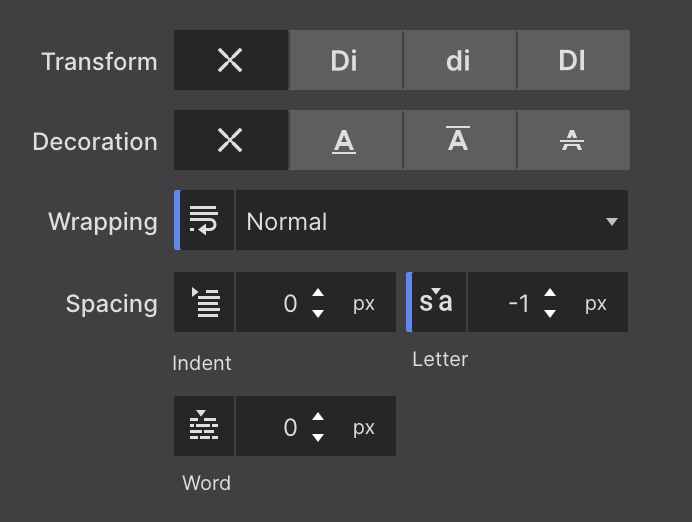The width and height of the screenshot is (692, 522).
Task: Click the Indent caption text
Action: [202, 363]
